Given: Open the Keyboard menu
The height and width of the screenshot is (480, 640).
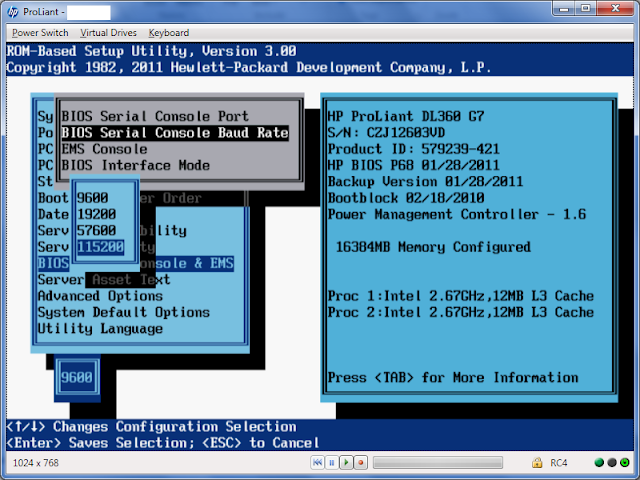Looking at the screenshot, I should coord(169,33).
